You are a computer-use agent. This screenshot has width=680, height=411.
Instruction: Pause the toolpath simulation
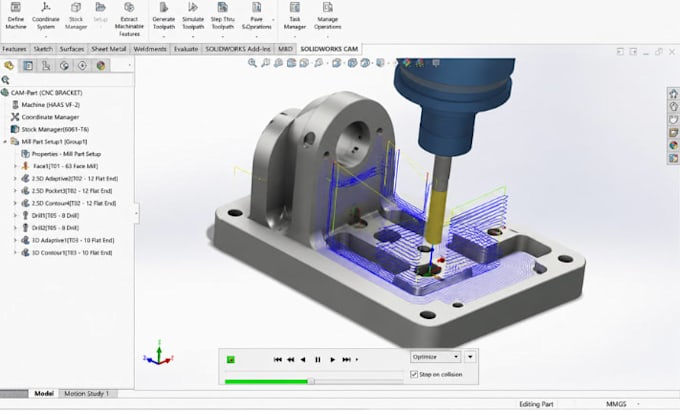(317, 359)
